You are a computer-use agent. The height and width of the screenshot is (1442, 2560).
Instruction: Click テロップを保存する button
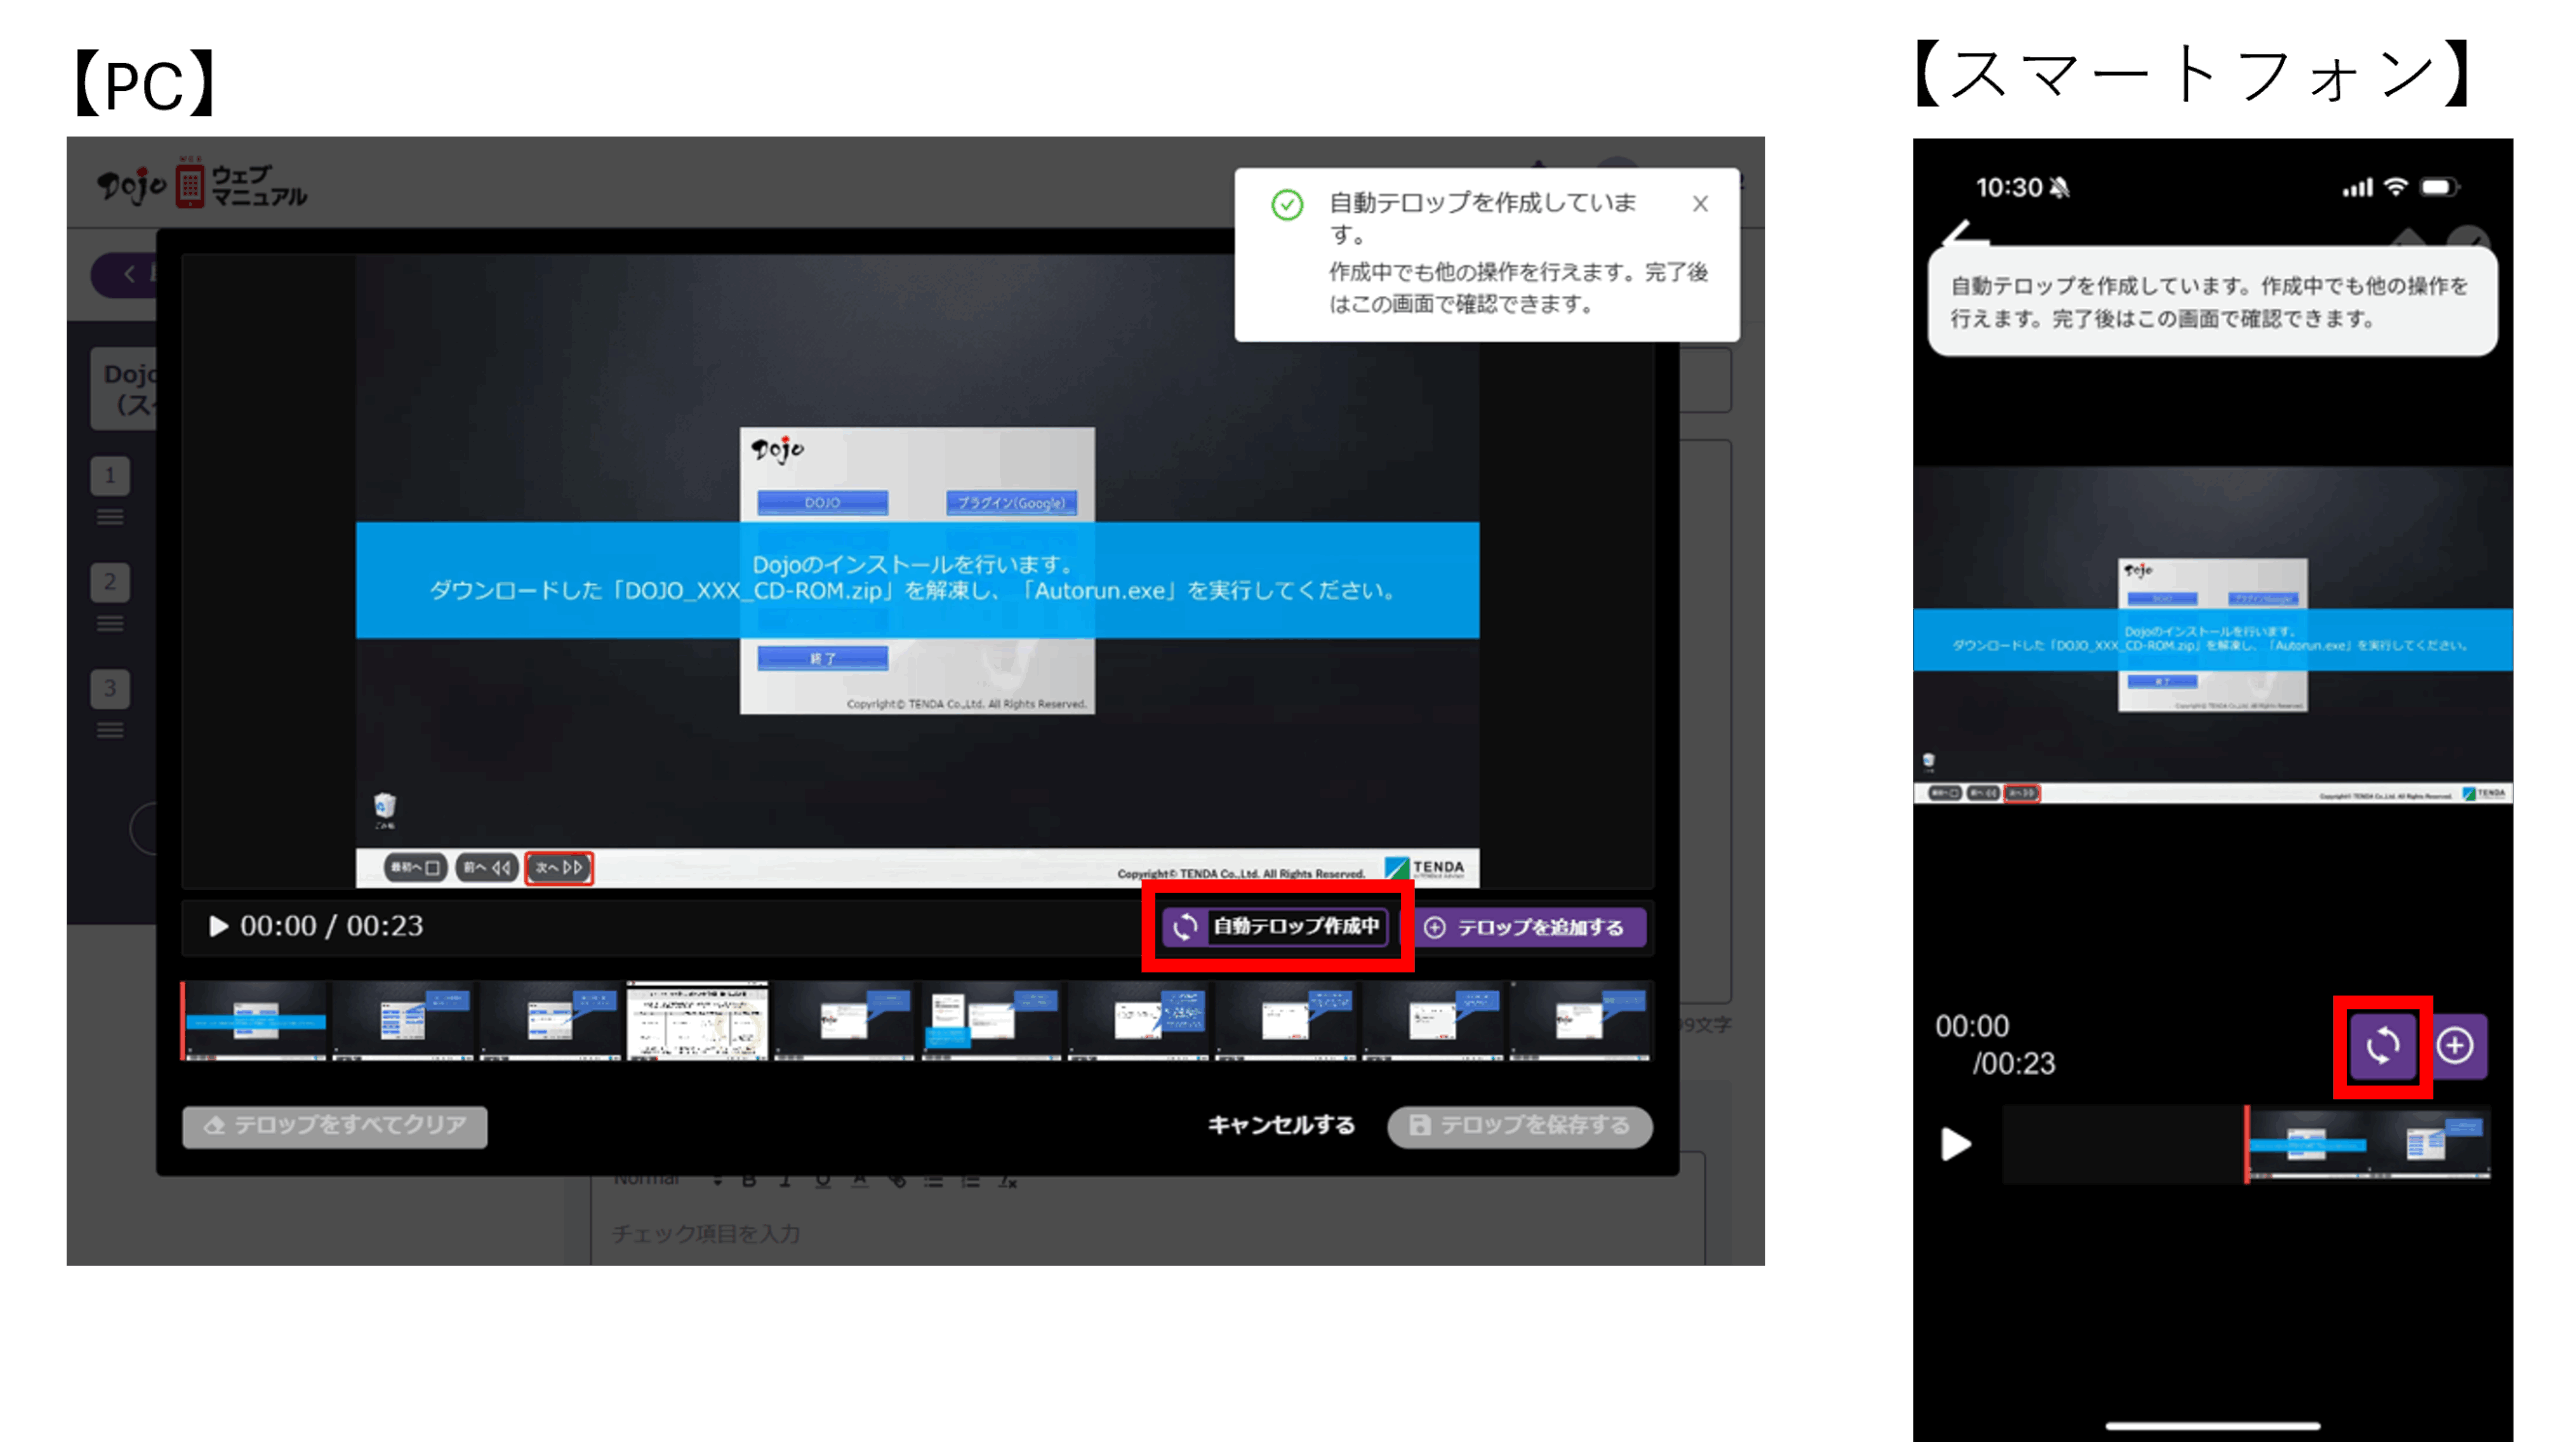[x=1519, y=1126]
